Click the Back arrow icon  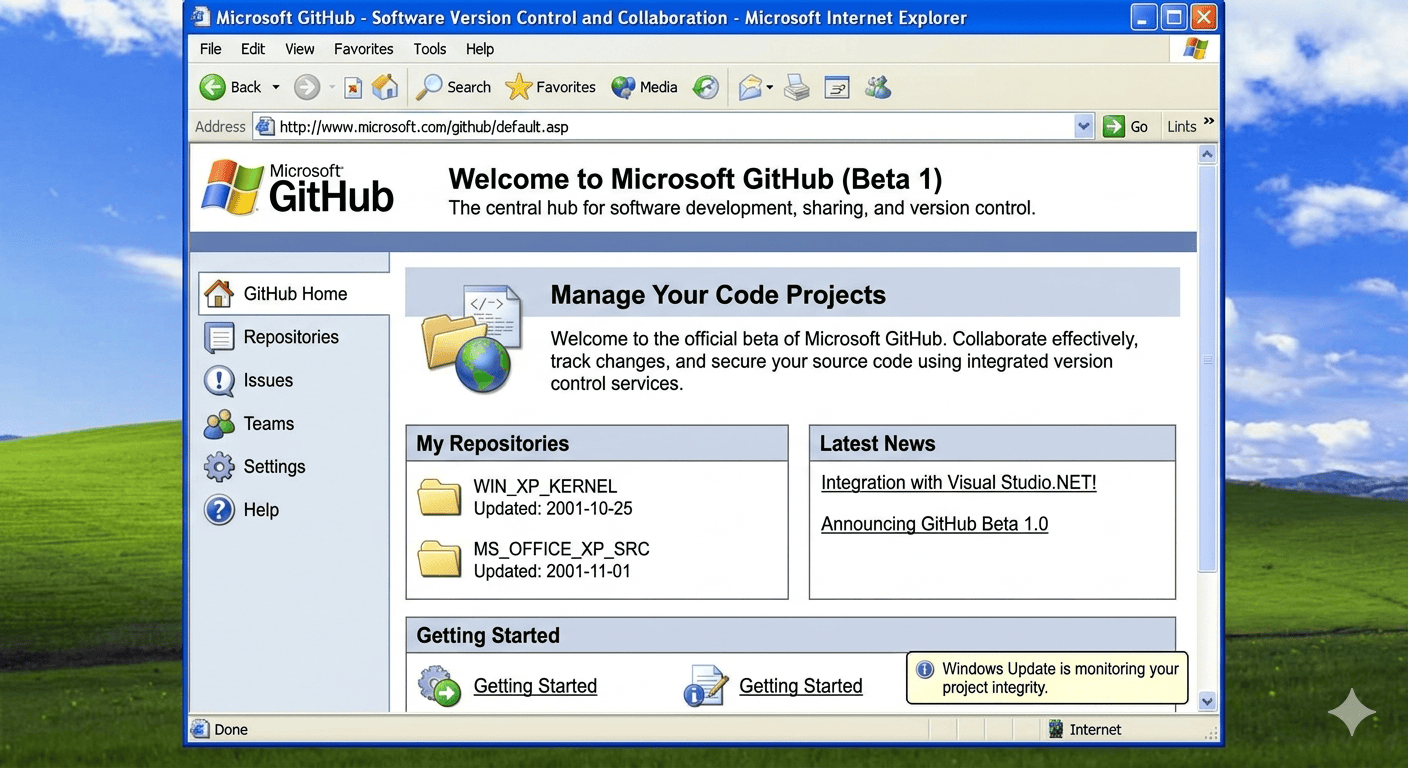(x=212, y=87)
